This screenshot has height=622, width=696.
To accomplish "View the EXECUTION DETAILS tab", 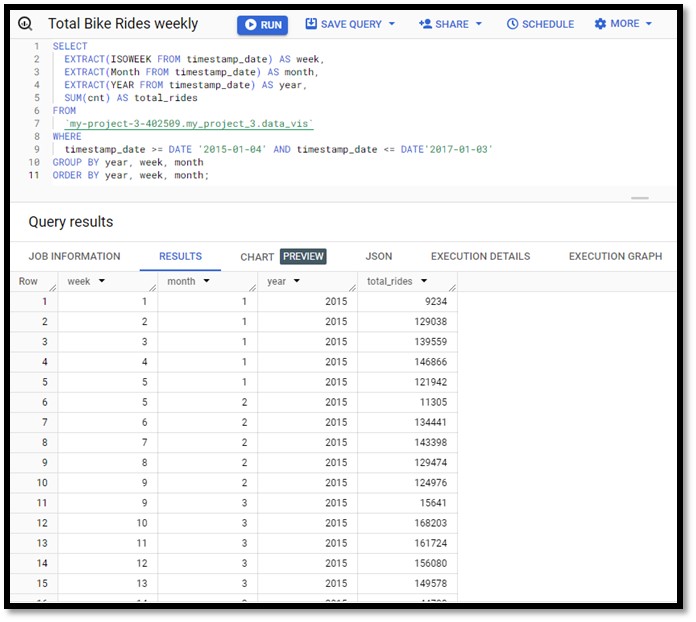I will pyautogui.click(x=480, y=257).
